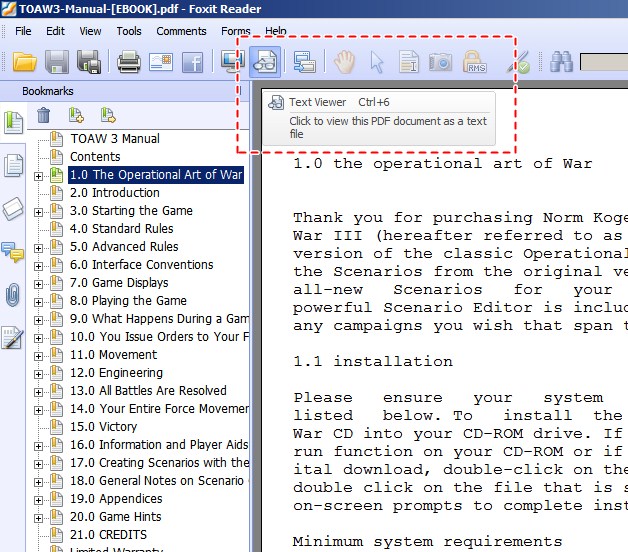Select the Hand tool
Screen dimensions: 628x552
pos(344,62)
